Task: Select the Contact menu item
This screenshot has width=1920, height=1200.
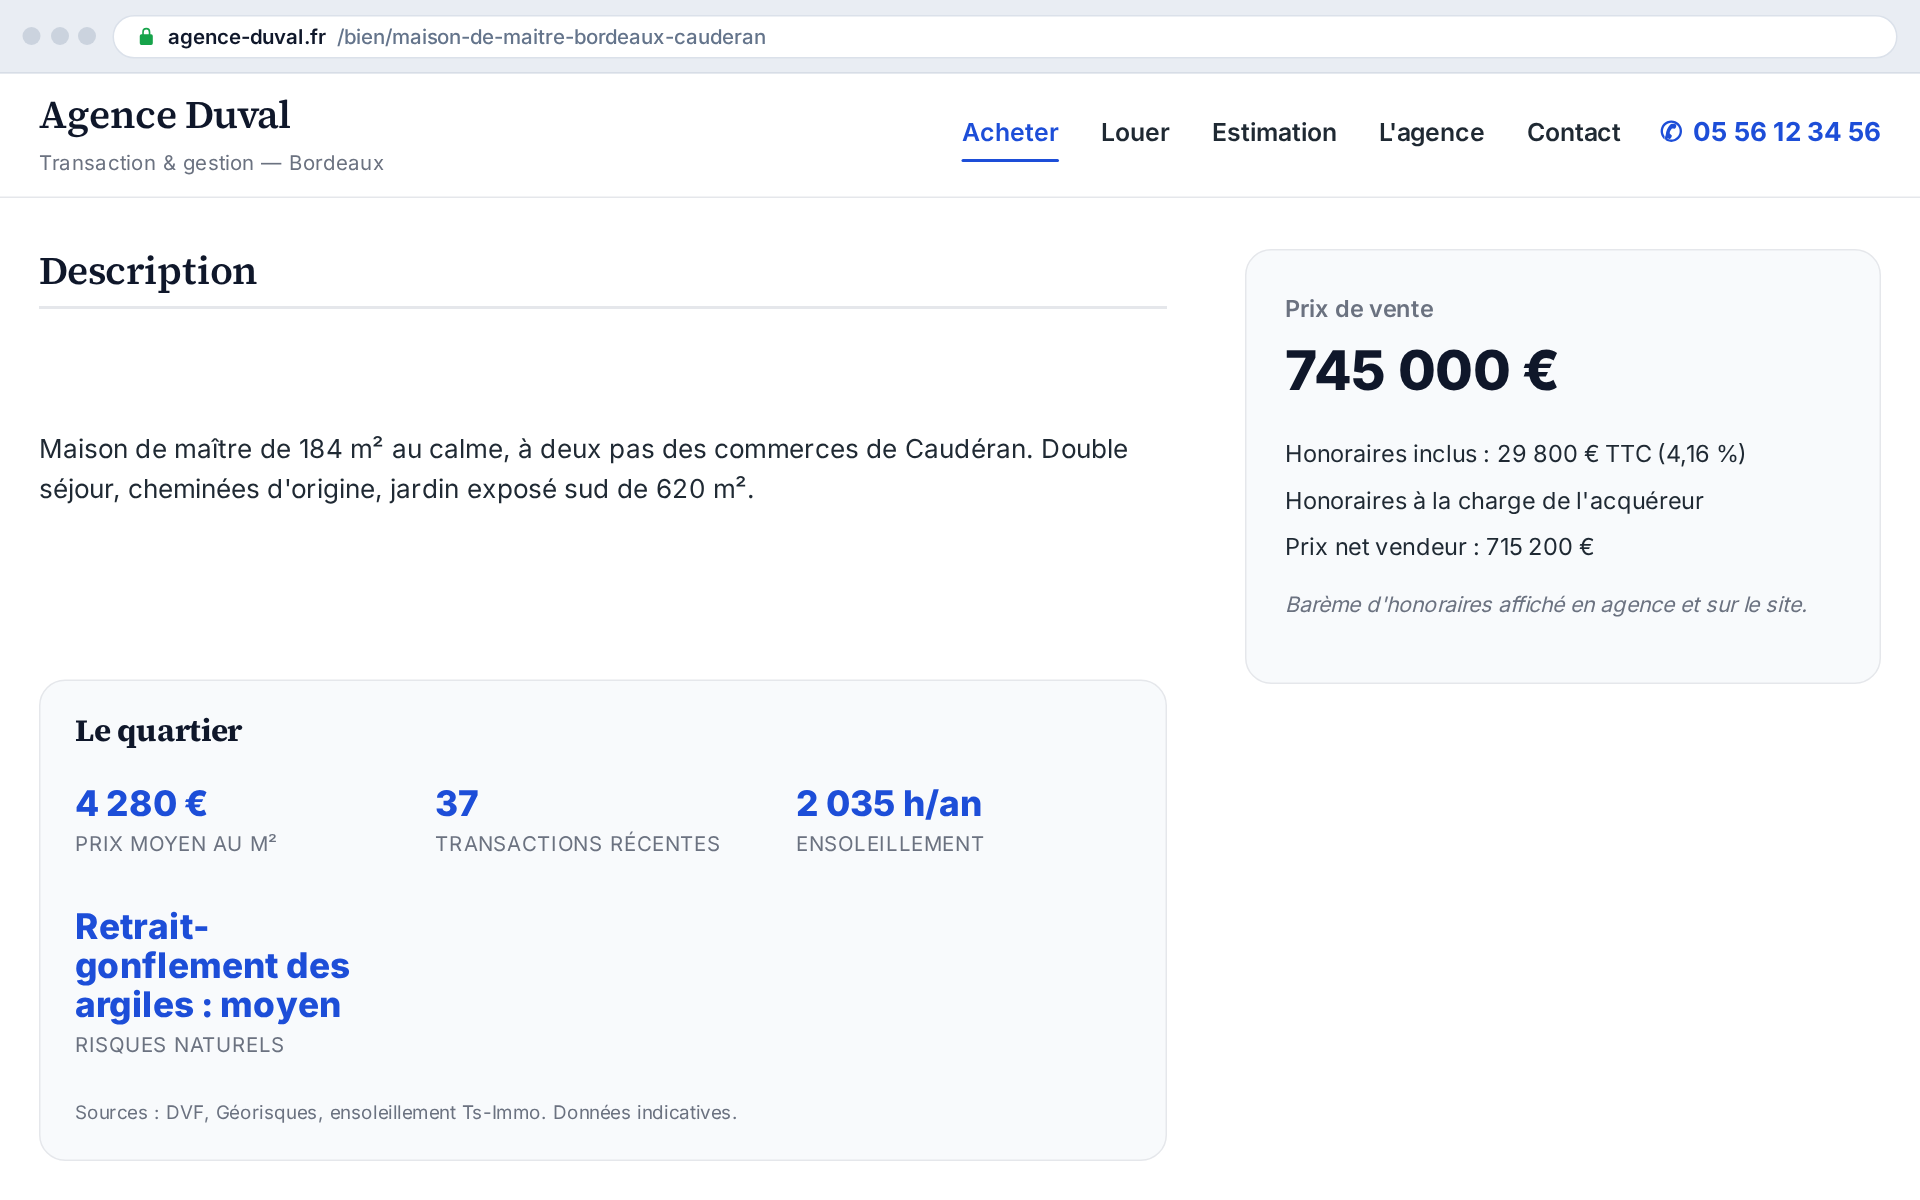Action: click(x=1573, y=132)
